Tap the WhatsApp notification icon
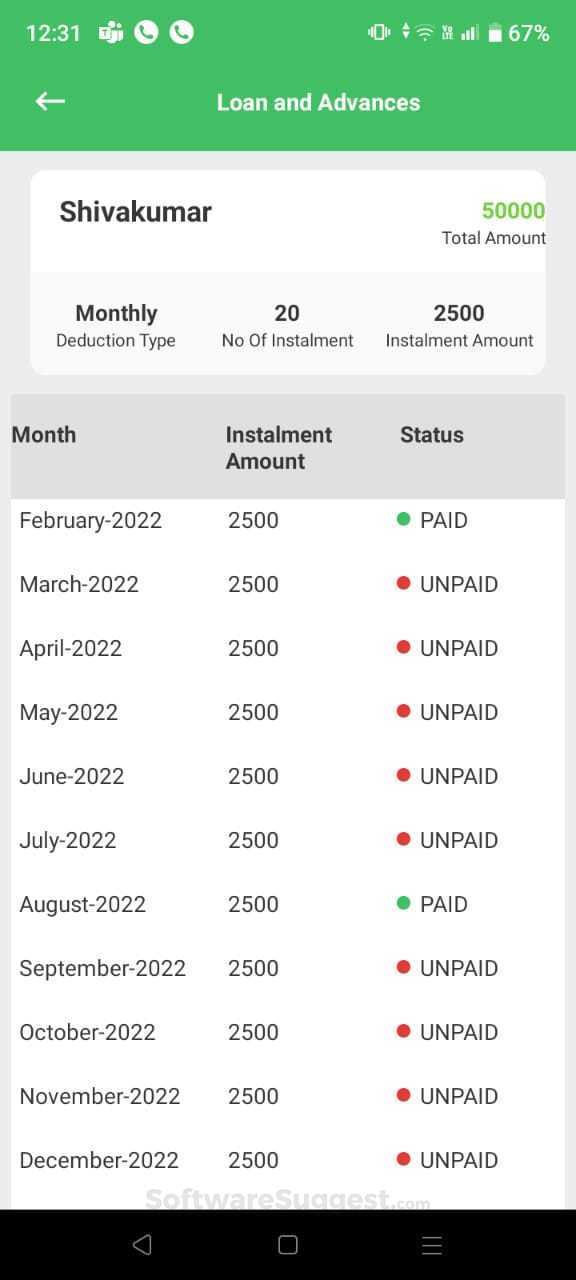Image resolution: width=576 pixels, height=1280 pixels. [145, 31]
